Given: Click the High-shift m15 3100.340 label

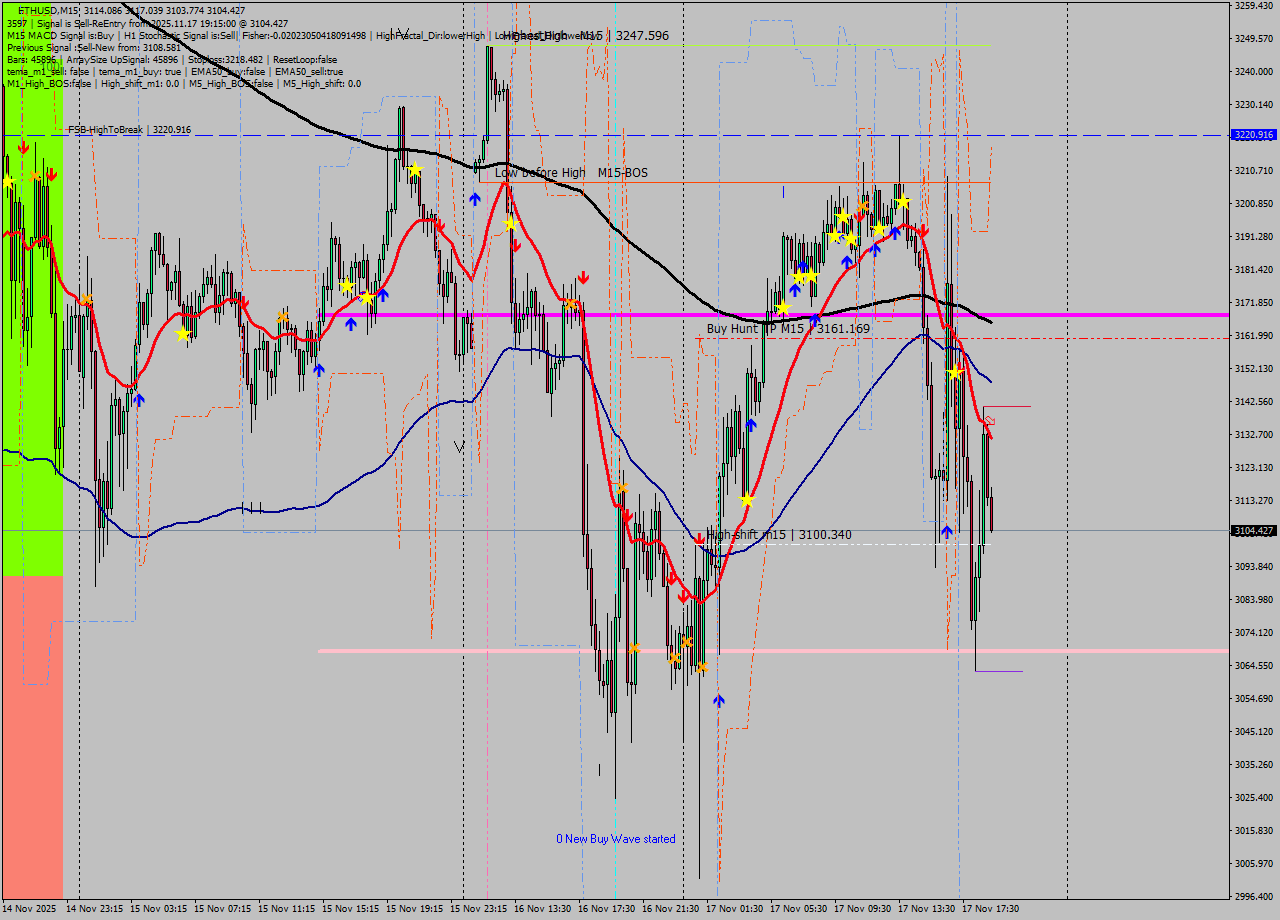Looking at the screenshot, I should 780,535.
